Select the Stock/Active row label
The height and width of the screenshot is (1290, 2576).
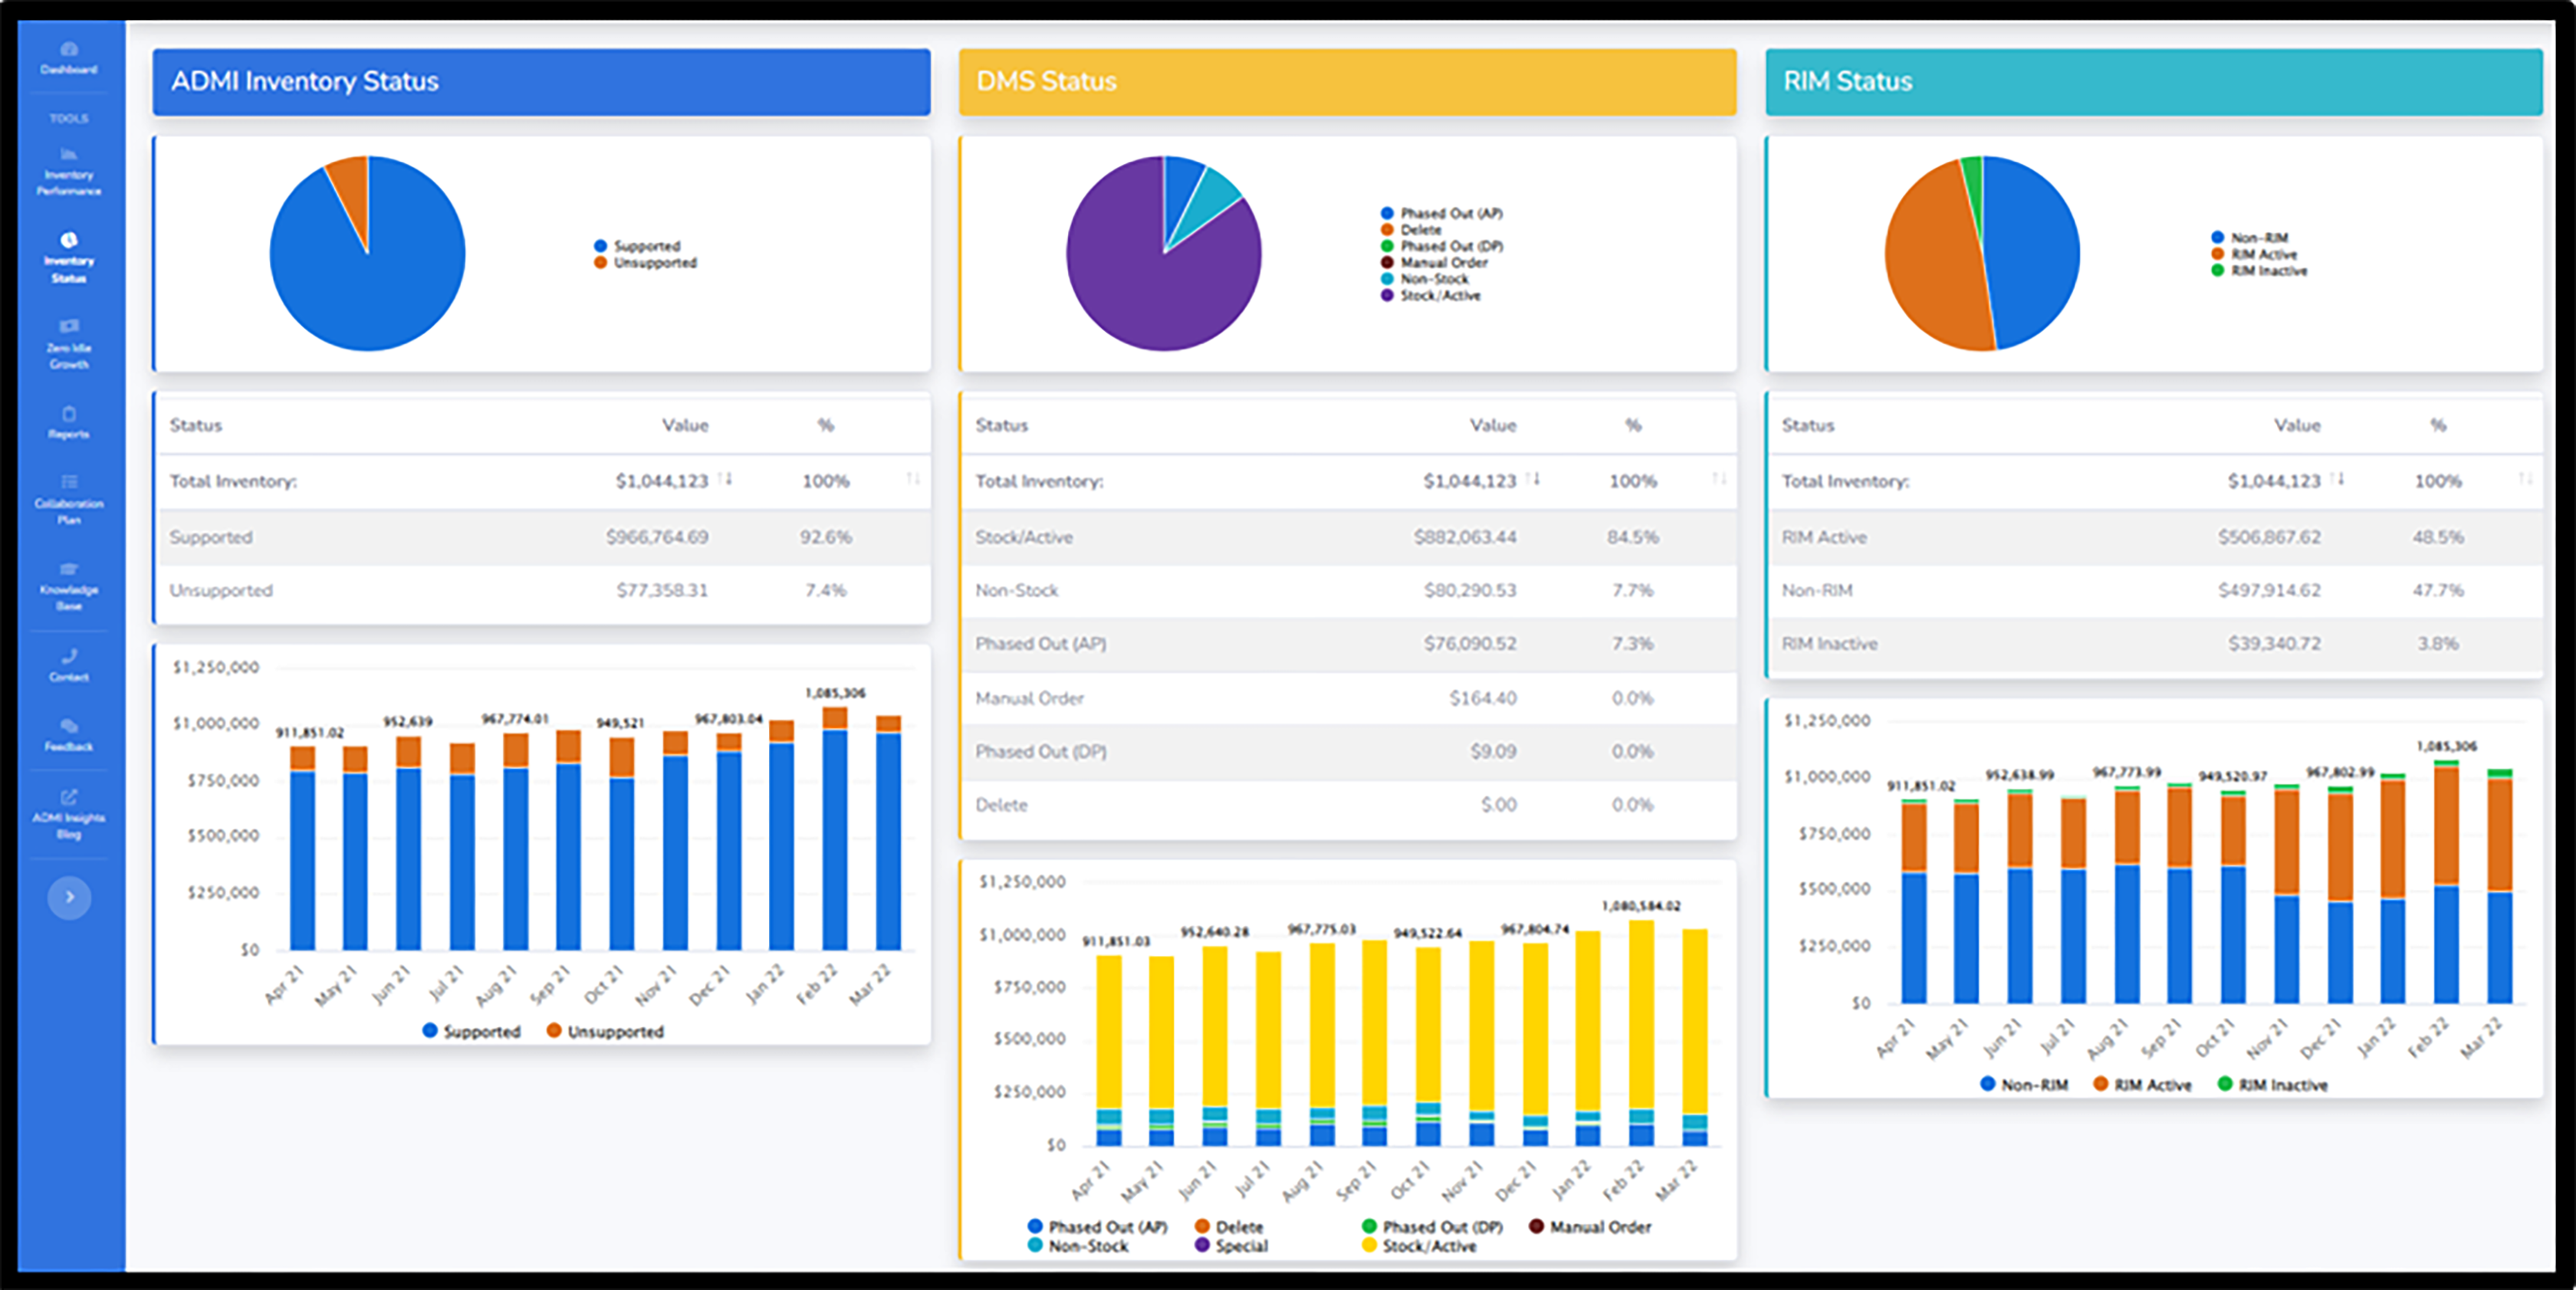pos(1024,538)
